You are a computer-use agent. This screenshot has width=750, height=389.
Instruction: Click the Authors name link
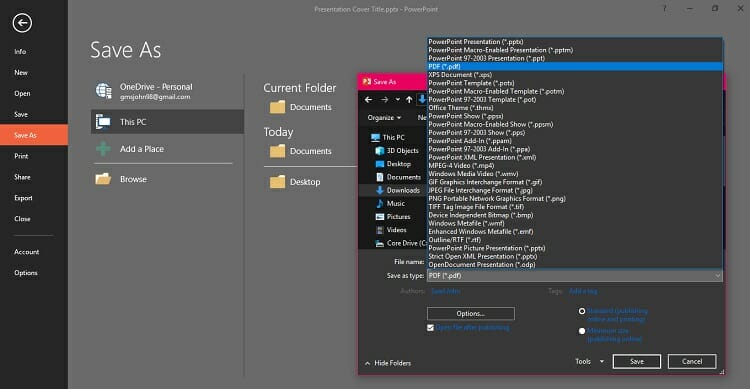pyautogui.click(x=445, y=291)
